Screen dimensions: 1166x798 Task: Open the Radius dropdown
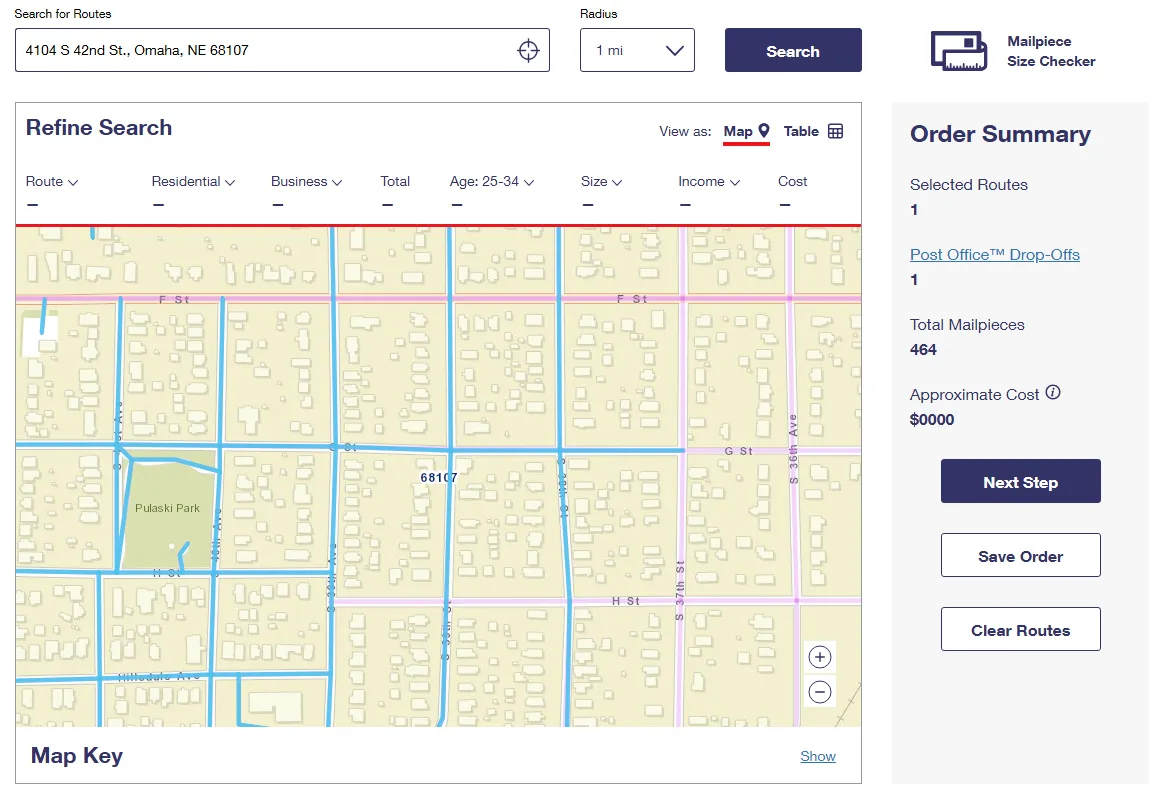point(637,50)
